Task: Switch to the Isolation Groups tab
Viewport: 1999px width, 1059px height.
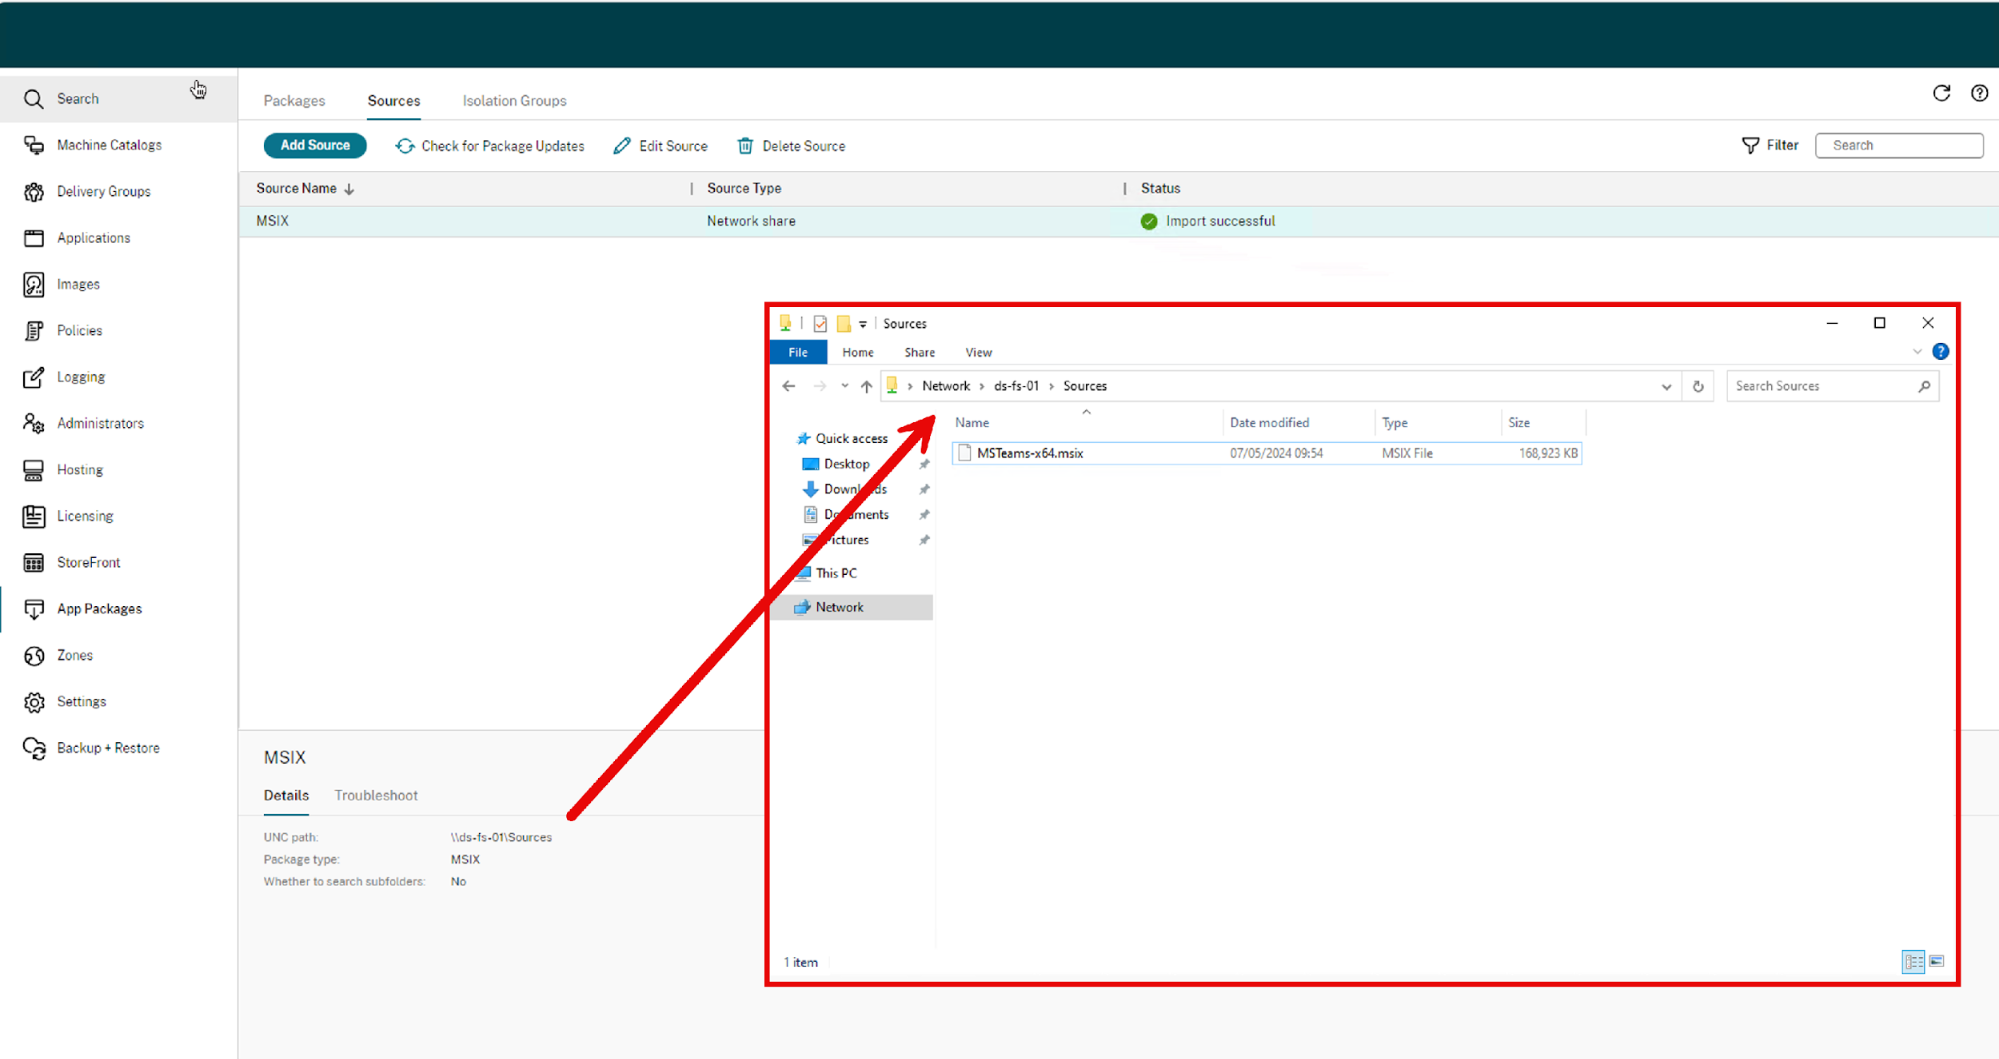Action: click(x=514, y=101)
